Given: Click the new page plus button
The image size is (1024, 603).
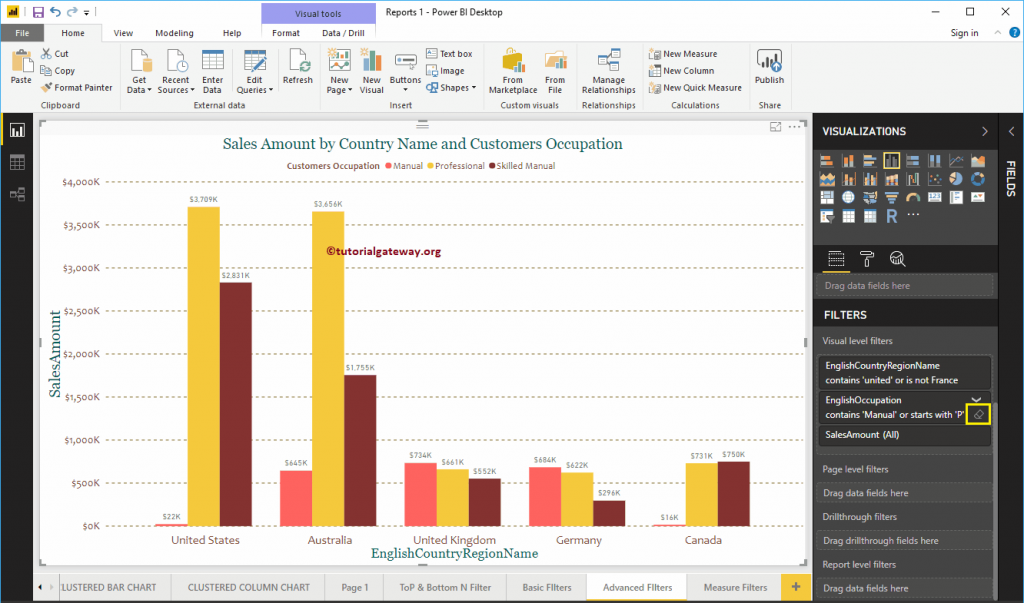Looking at the screenshot, I should (x=797, y=587).
